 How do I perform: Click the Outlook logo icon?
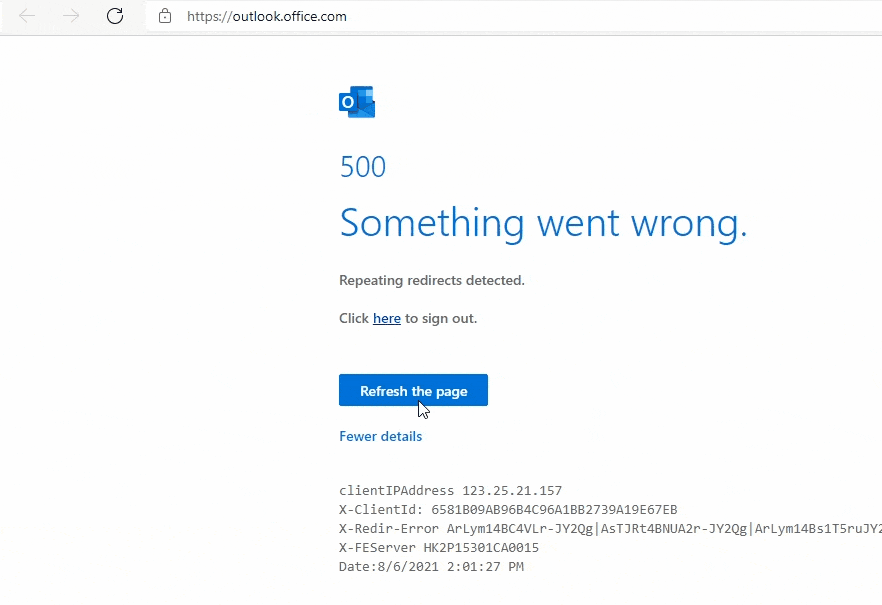[x=357, y=102]
